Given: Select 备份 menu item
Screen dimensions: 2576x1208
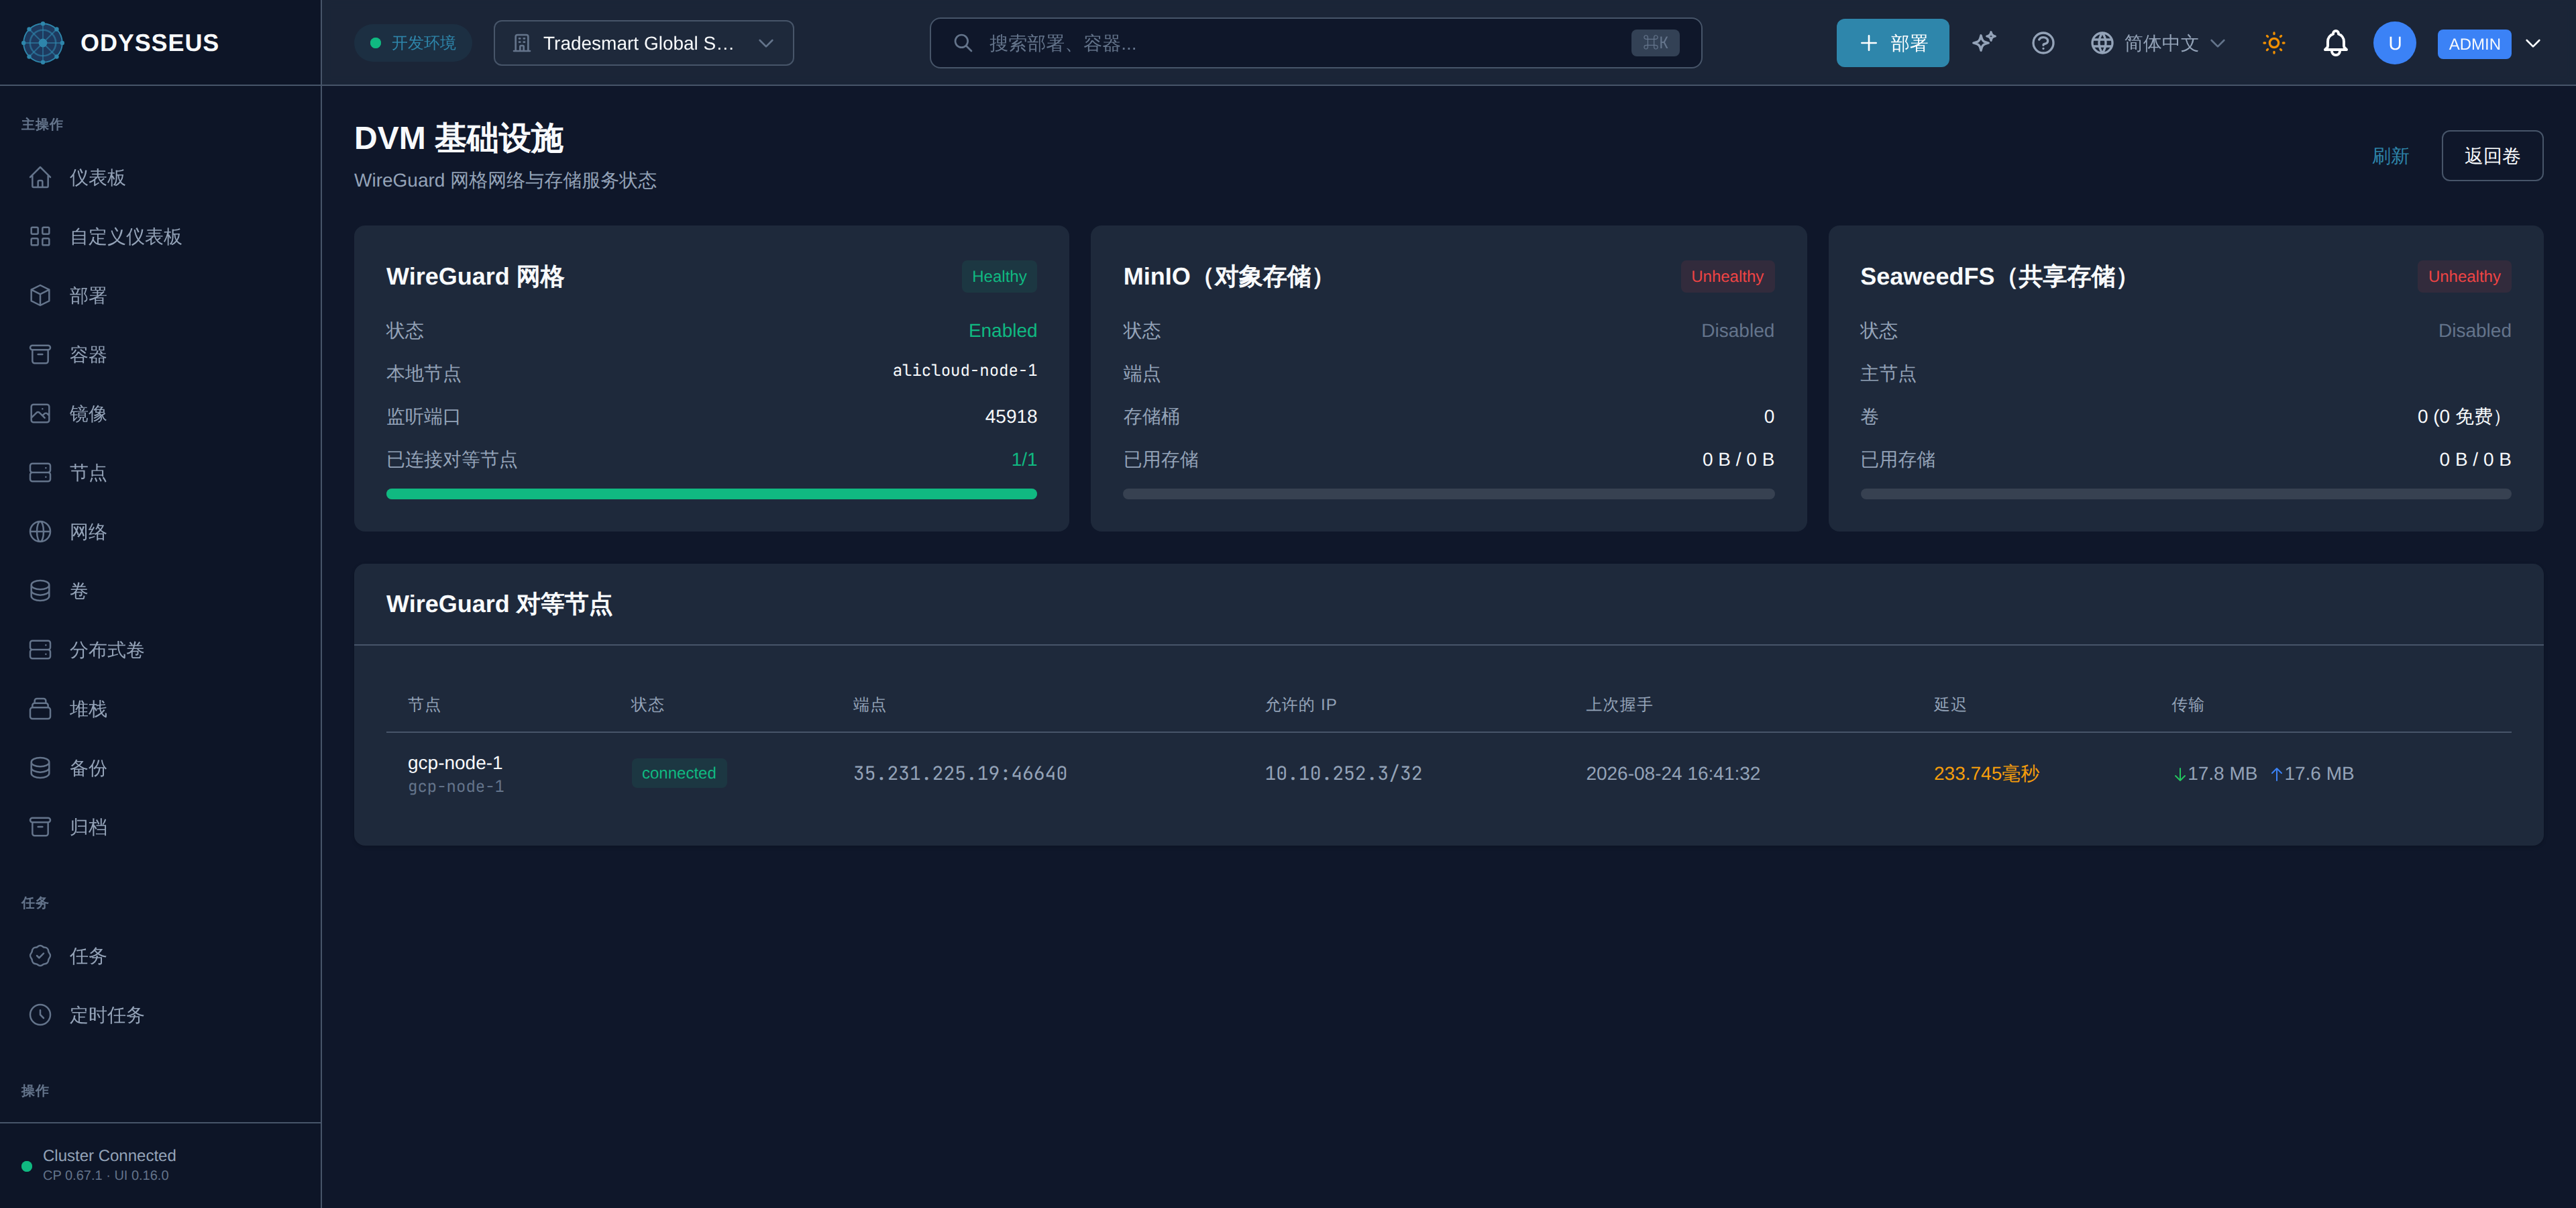Looking at the screenshot, I should 160,767.
